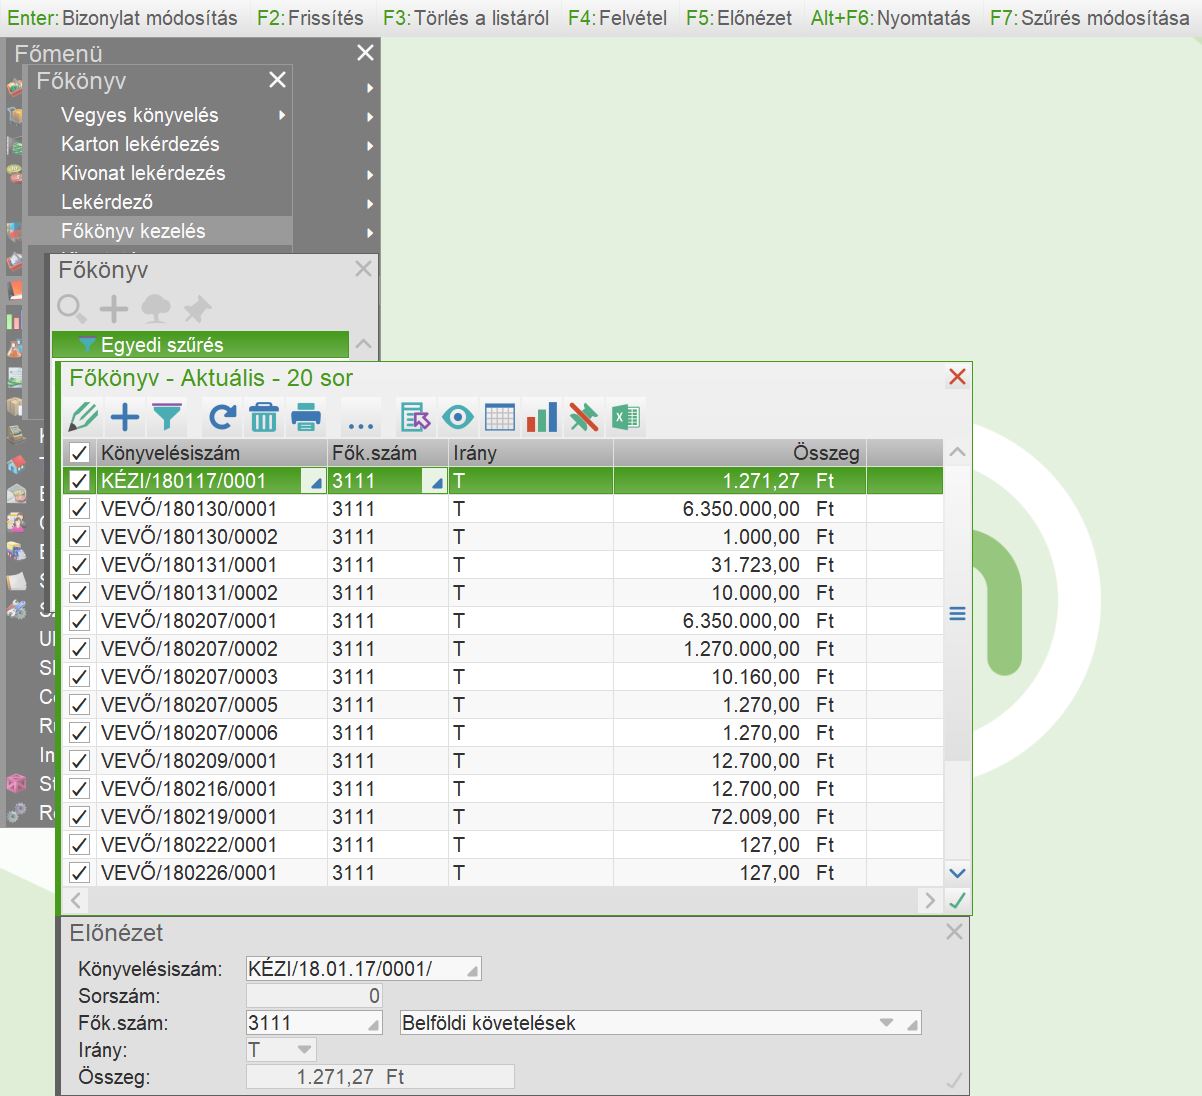
Task: Expand the Belföldi követelések dropdown
Action: click(885, 1023)
